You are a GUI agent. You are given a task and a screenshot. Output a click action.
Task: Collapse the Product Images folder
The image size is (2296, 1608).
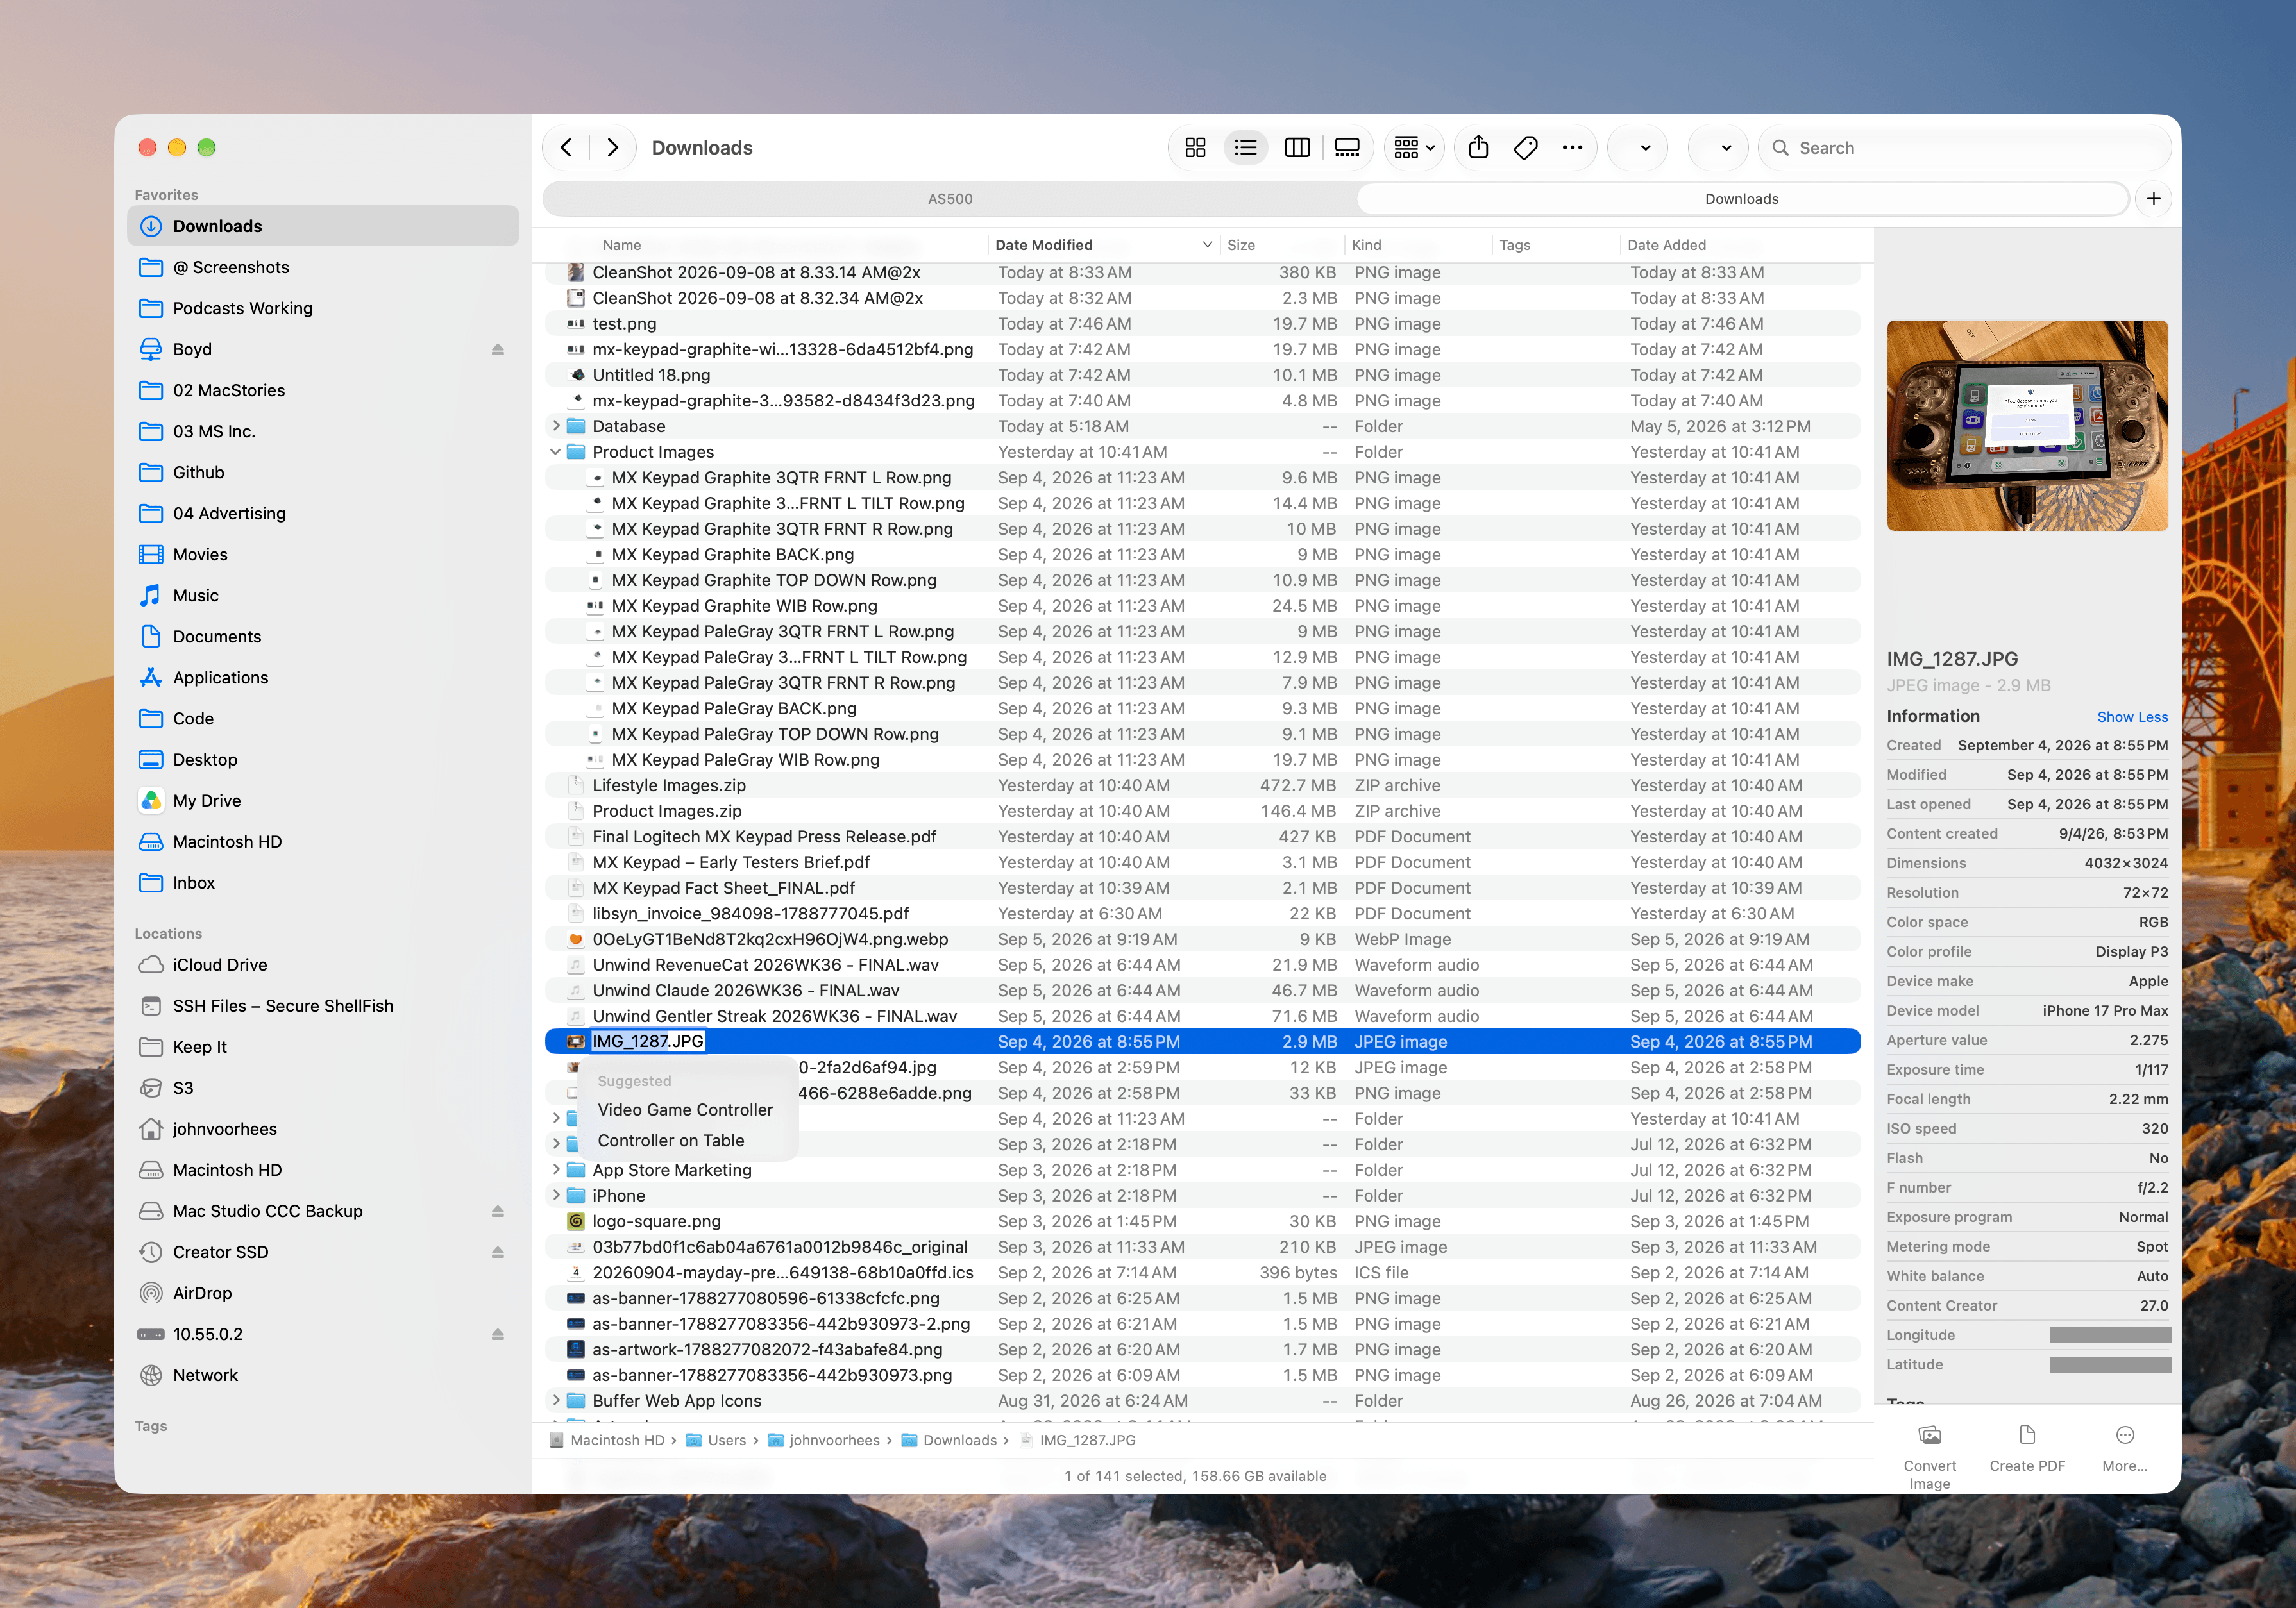(556, 452)
